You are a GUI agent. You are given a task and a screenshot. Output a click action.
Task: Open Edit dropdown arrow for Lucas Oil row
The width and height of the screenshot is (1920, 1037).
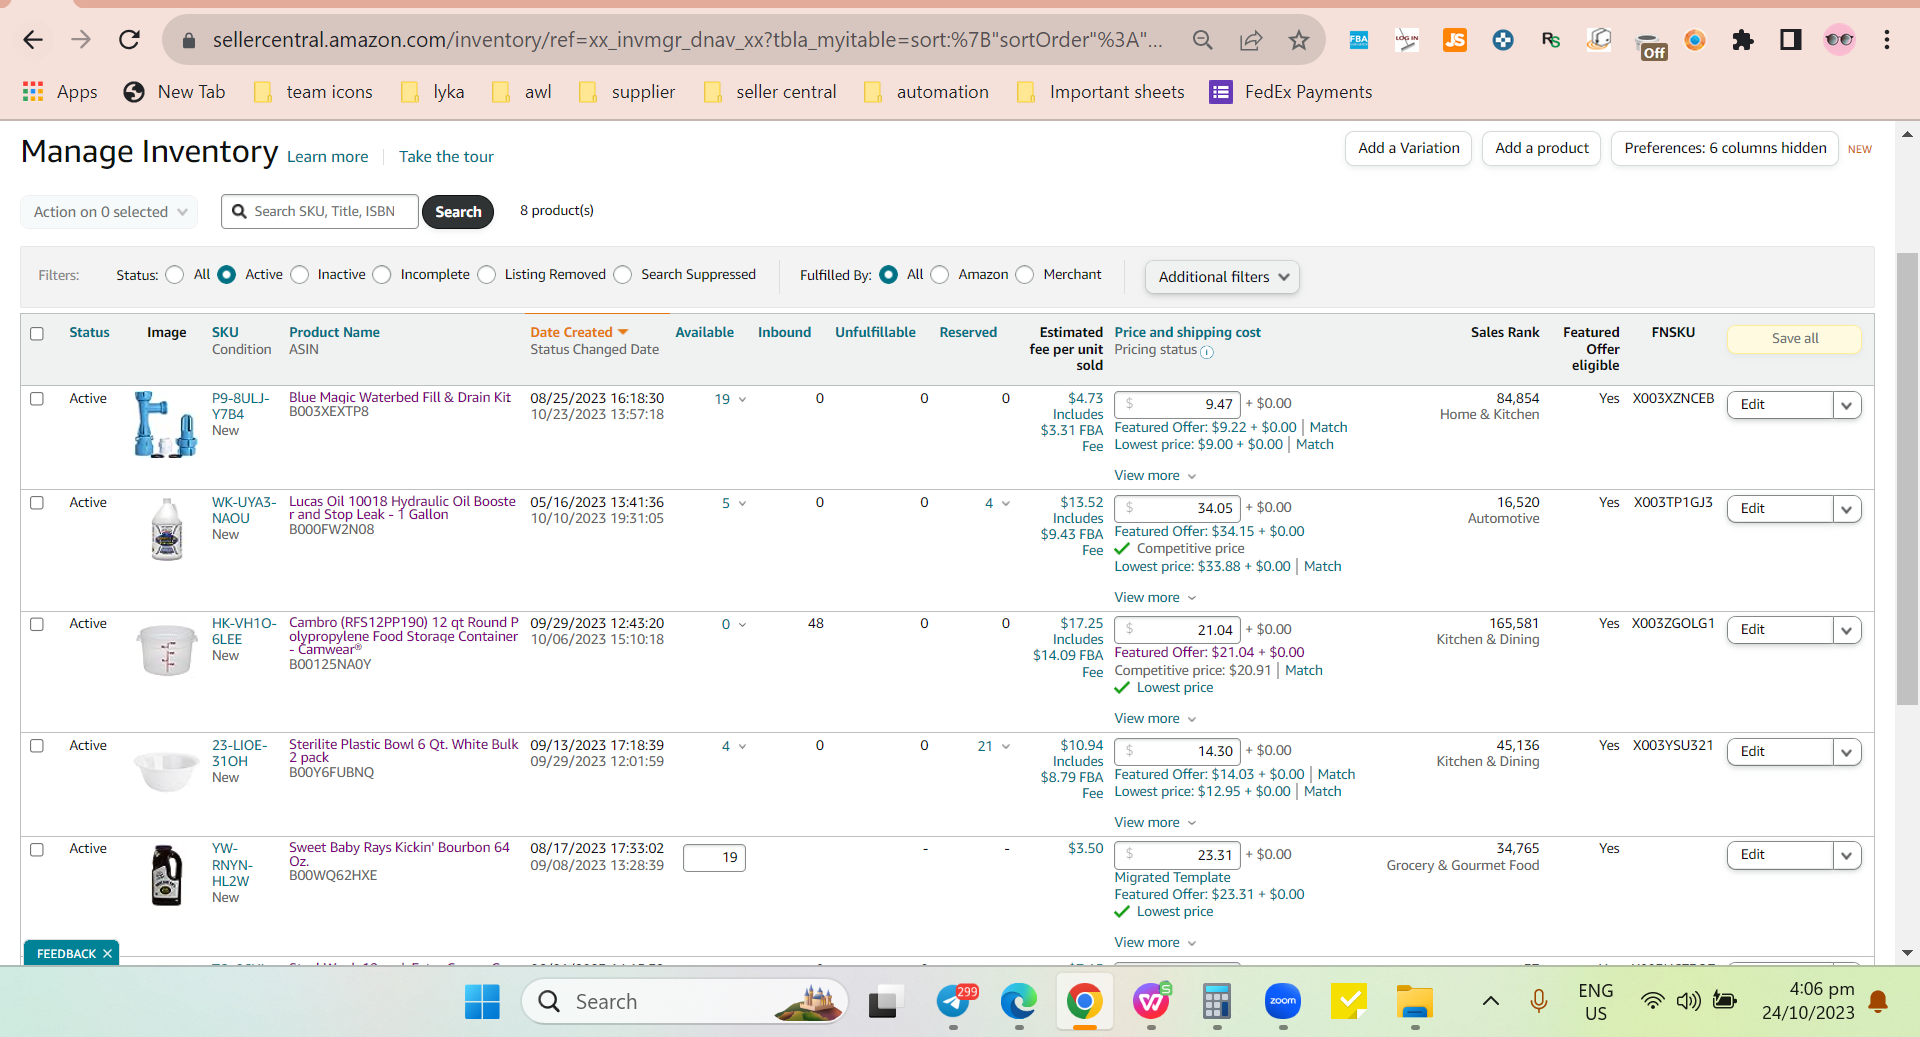click(1846, 509)
